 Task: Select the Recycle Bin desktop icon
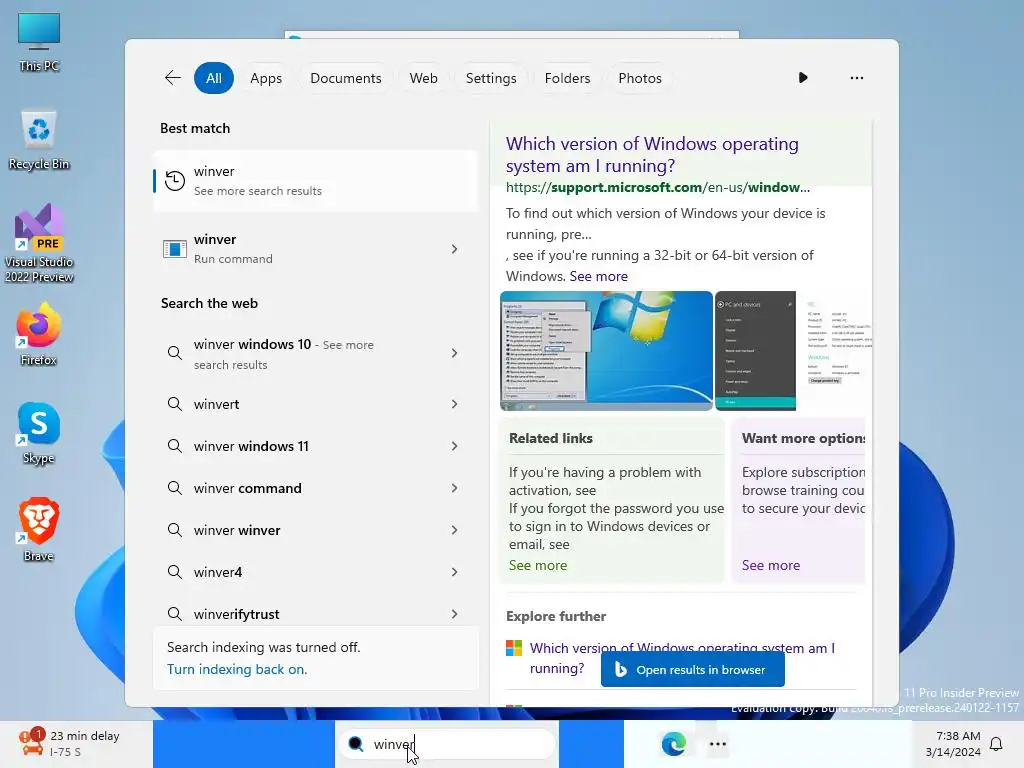click(x=39, y=140)
